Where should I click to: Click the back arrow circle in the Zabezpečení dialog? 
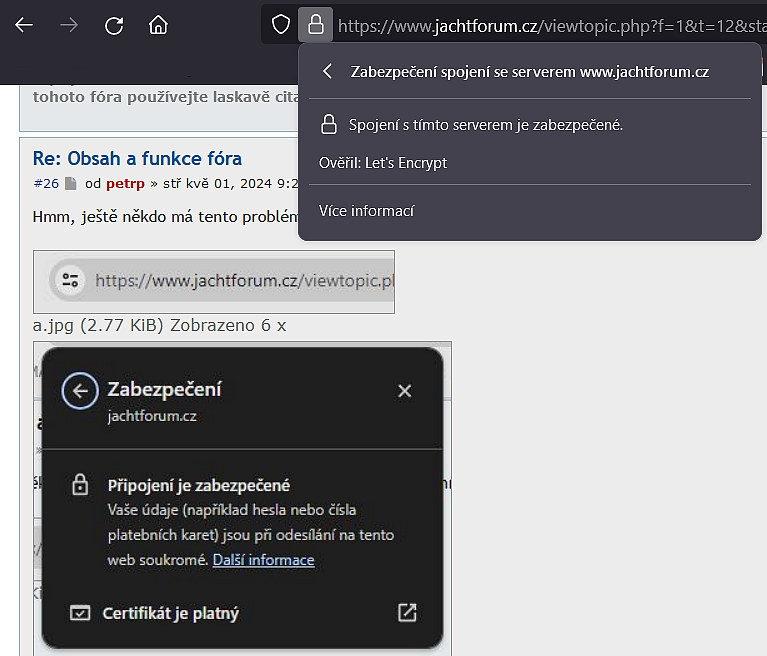pos(80,390)
